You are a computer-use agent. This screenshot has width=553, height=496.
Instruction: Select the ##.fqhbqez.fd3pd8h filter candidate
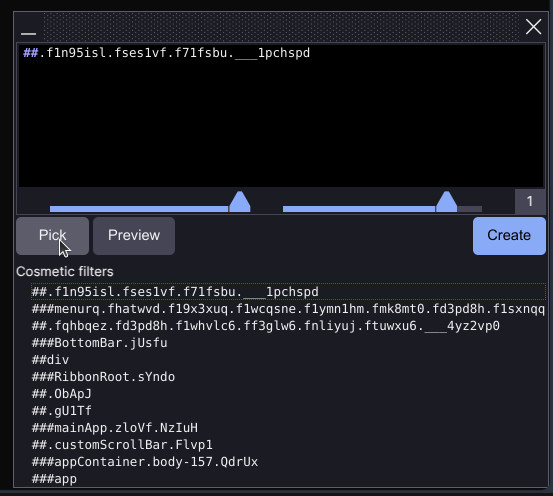point(266,326)
